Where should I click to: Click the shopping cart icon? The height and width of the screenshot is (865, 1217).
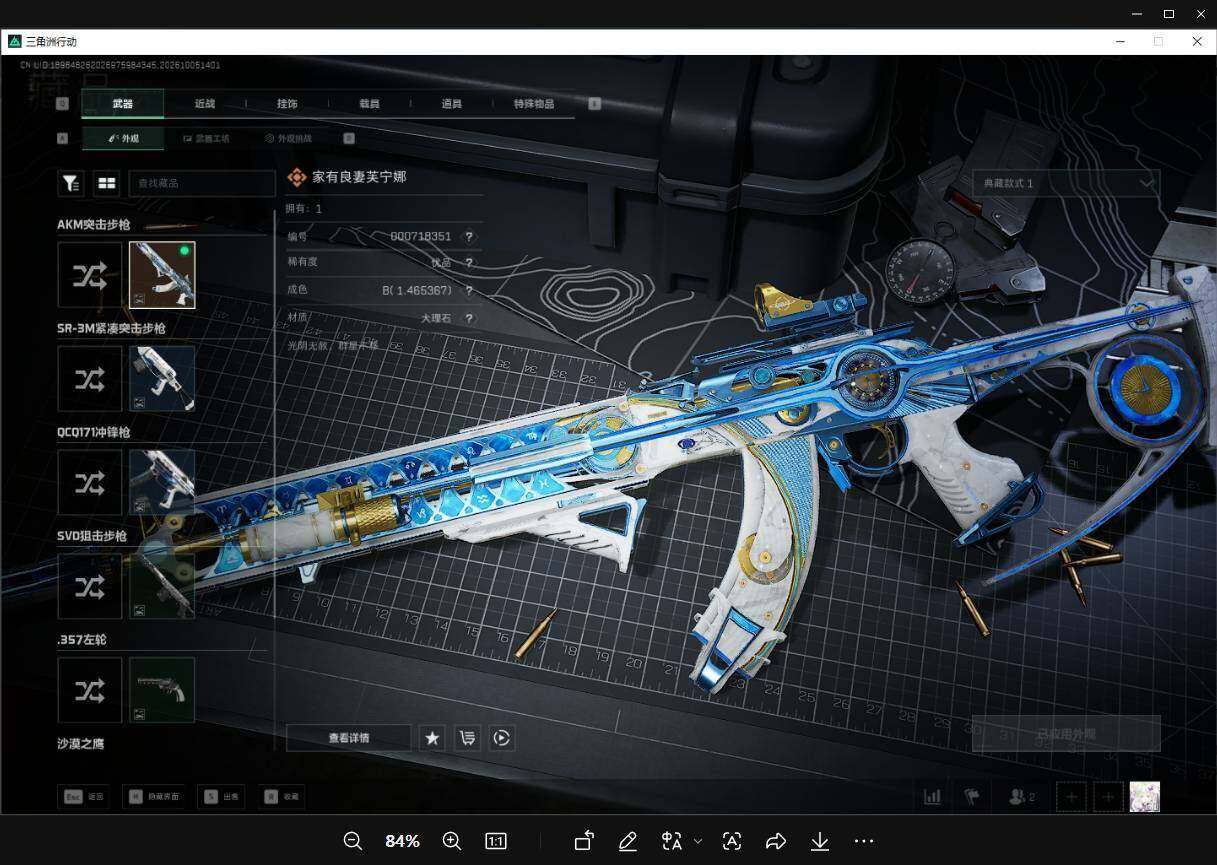[x=467, y=738]
